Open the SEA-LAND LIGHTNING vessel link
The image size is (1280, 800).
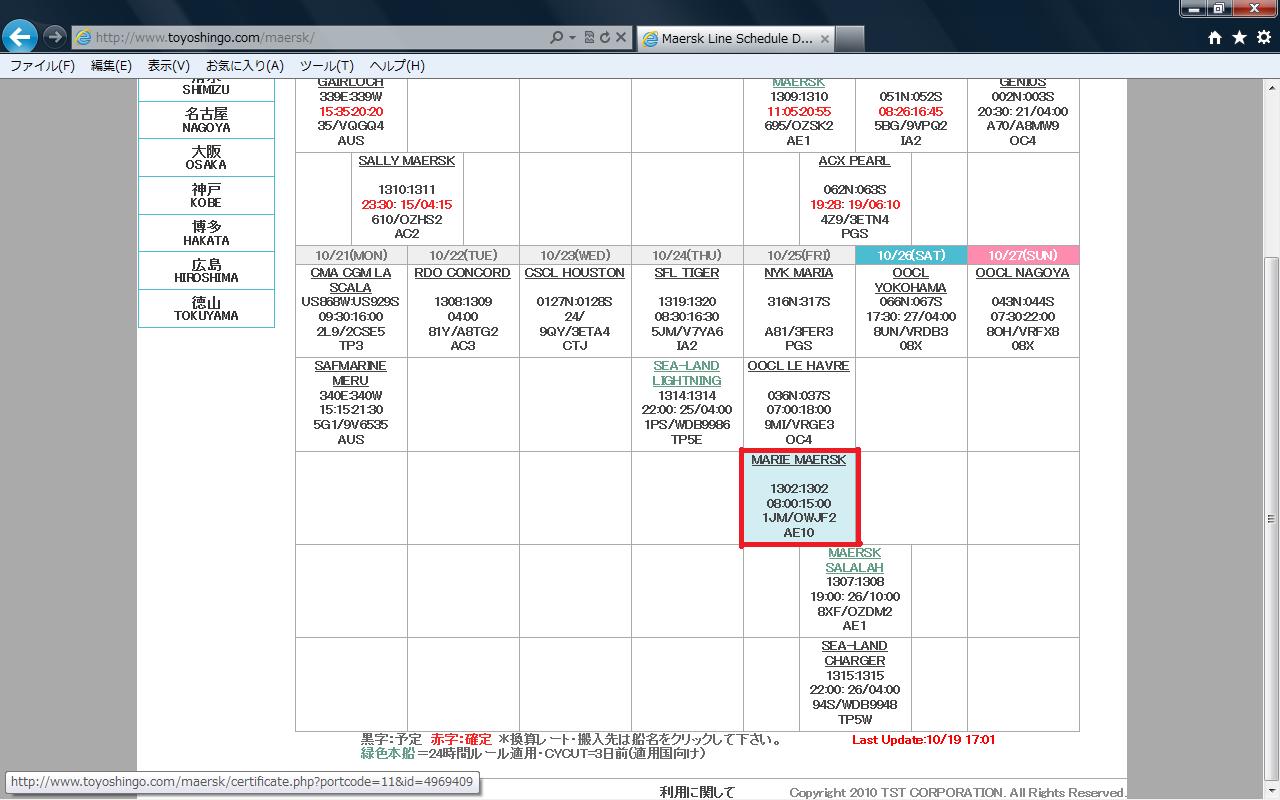click(687, 373)
